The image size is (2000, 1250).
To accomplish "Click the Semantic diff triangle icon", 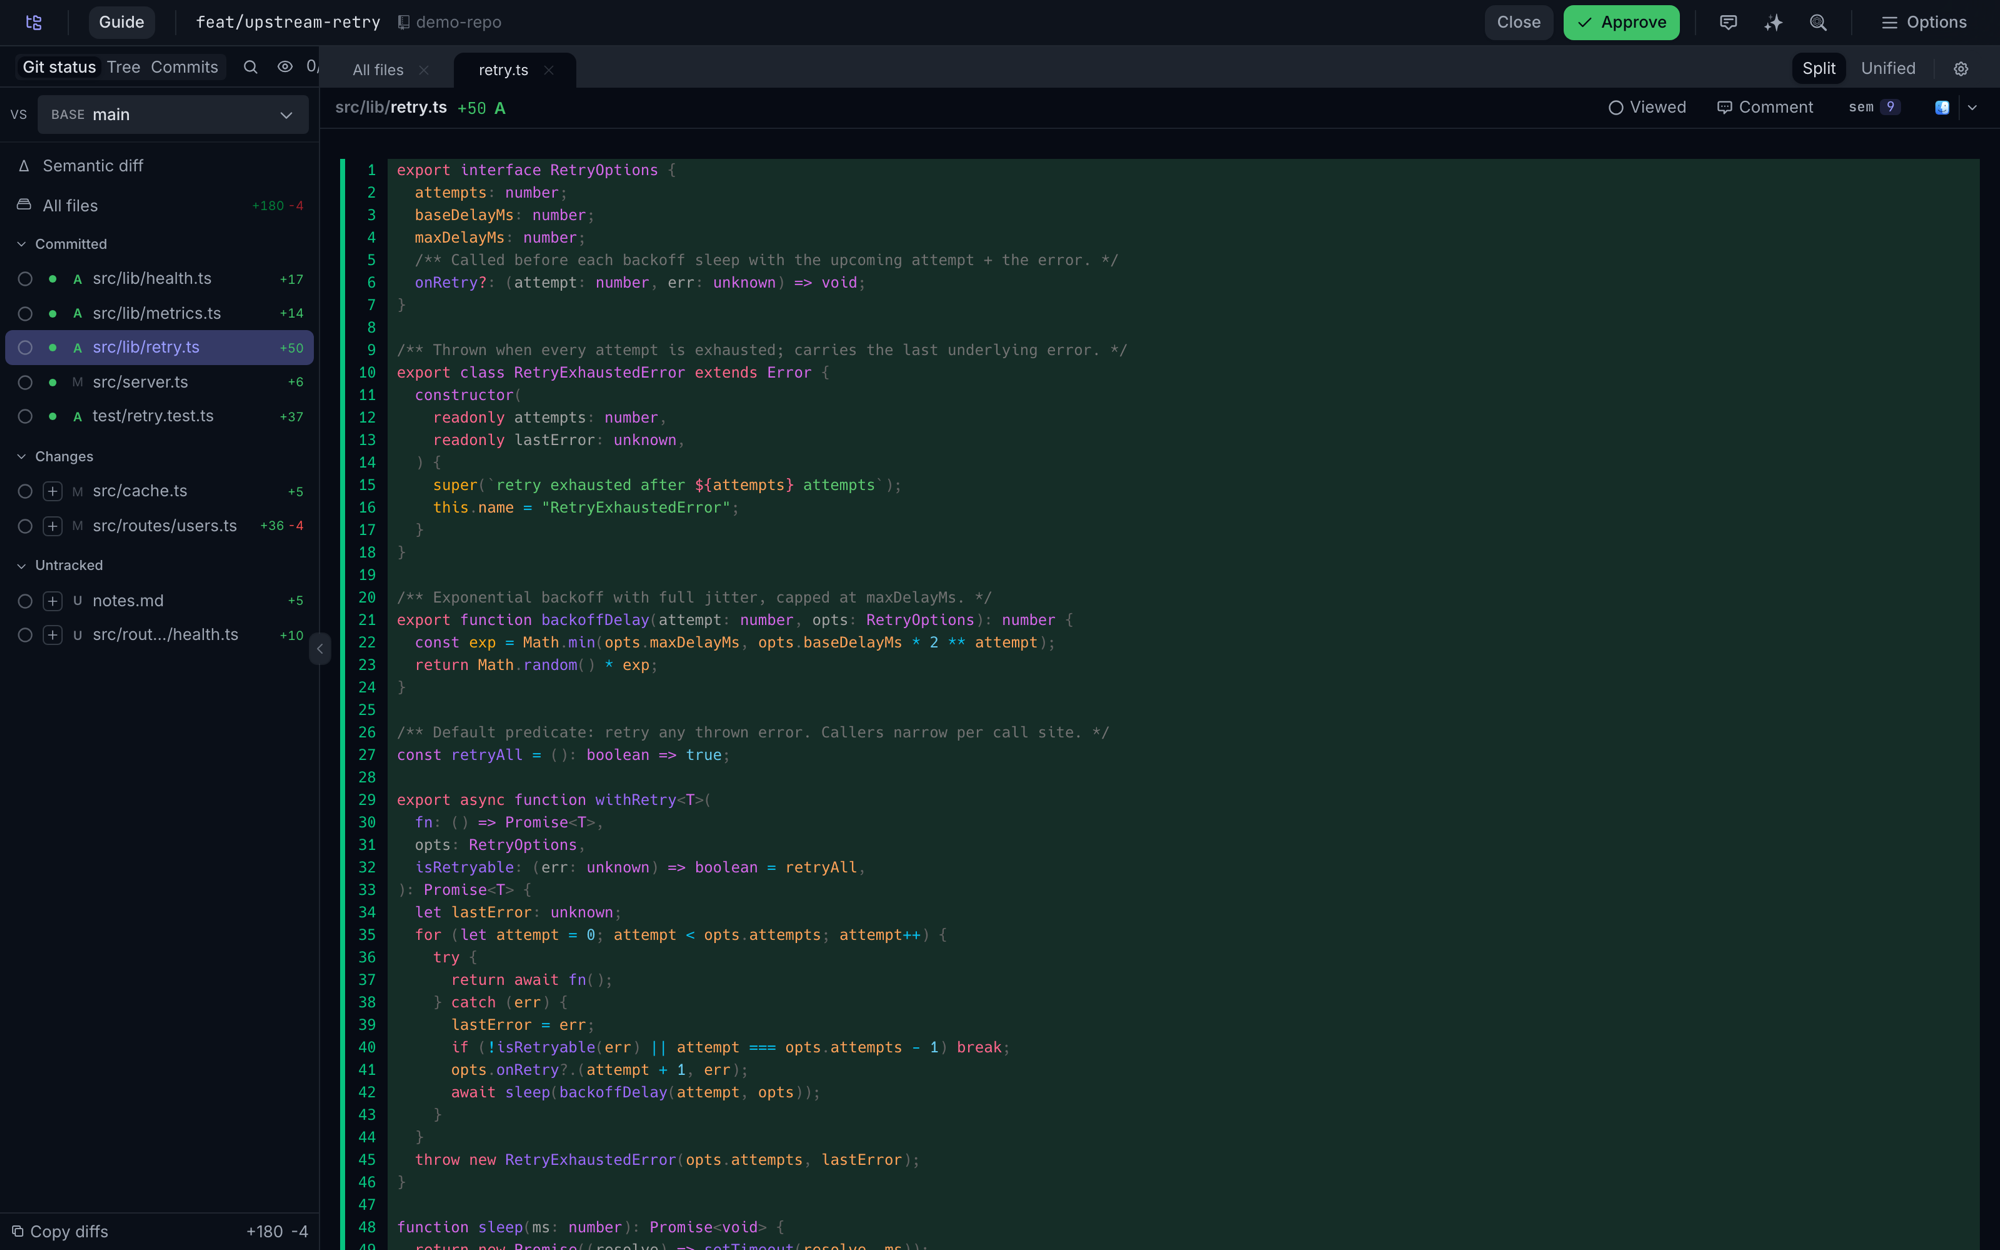I will (x=24, y=166).
